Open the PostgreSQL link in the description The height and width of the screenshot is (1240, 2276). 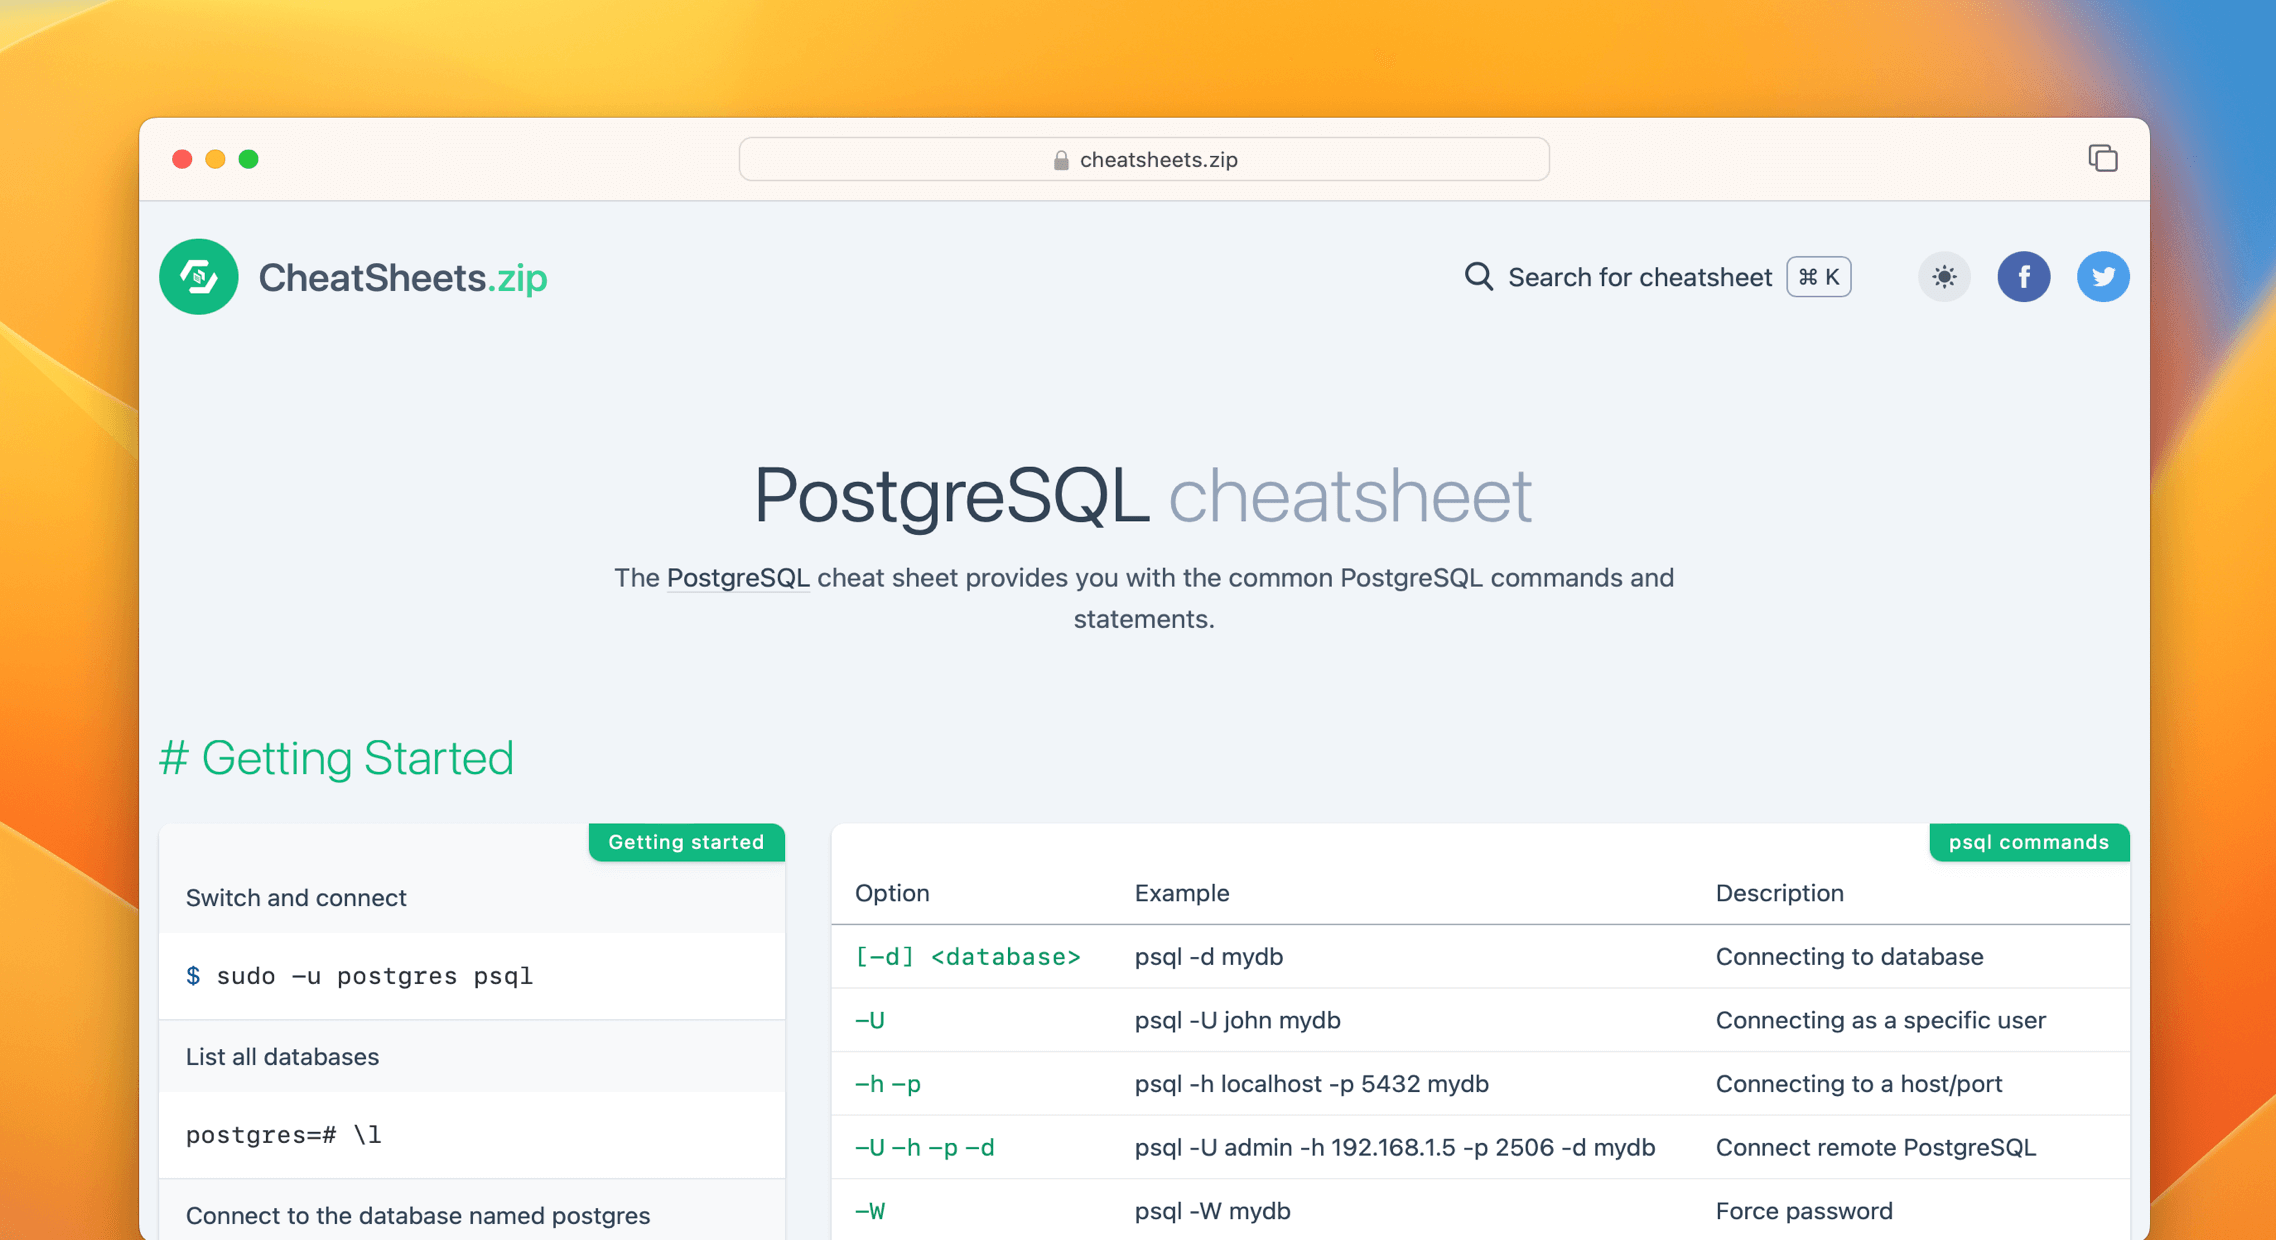pos(738,578)
